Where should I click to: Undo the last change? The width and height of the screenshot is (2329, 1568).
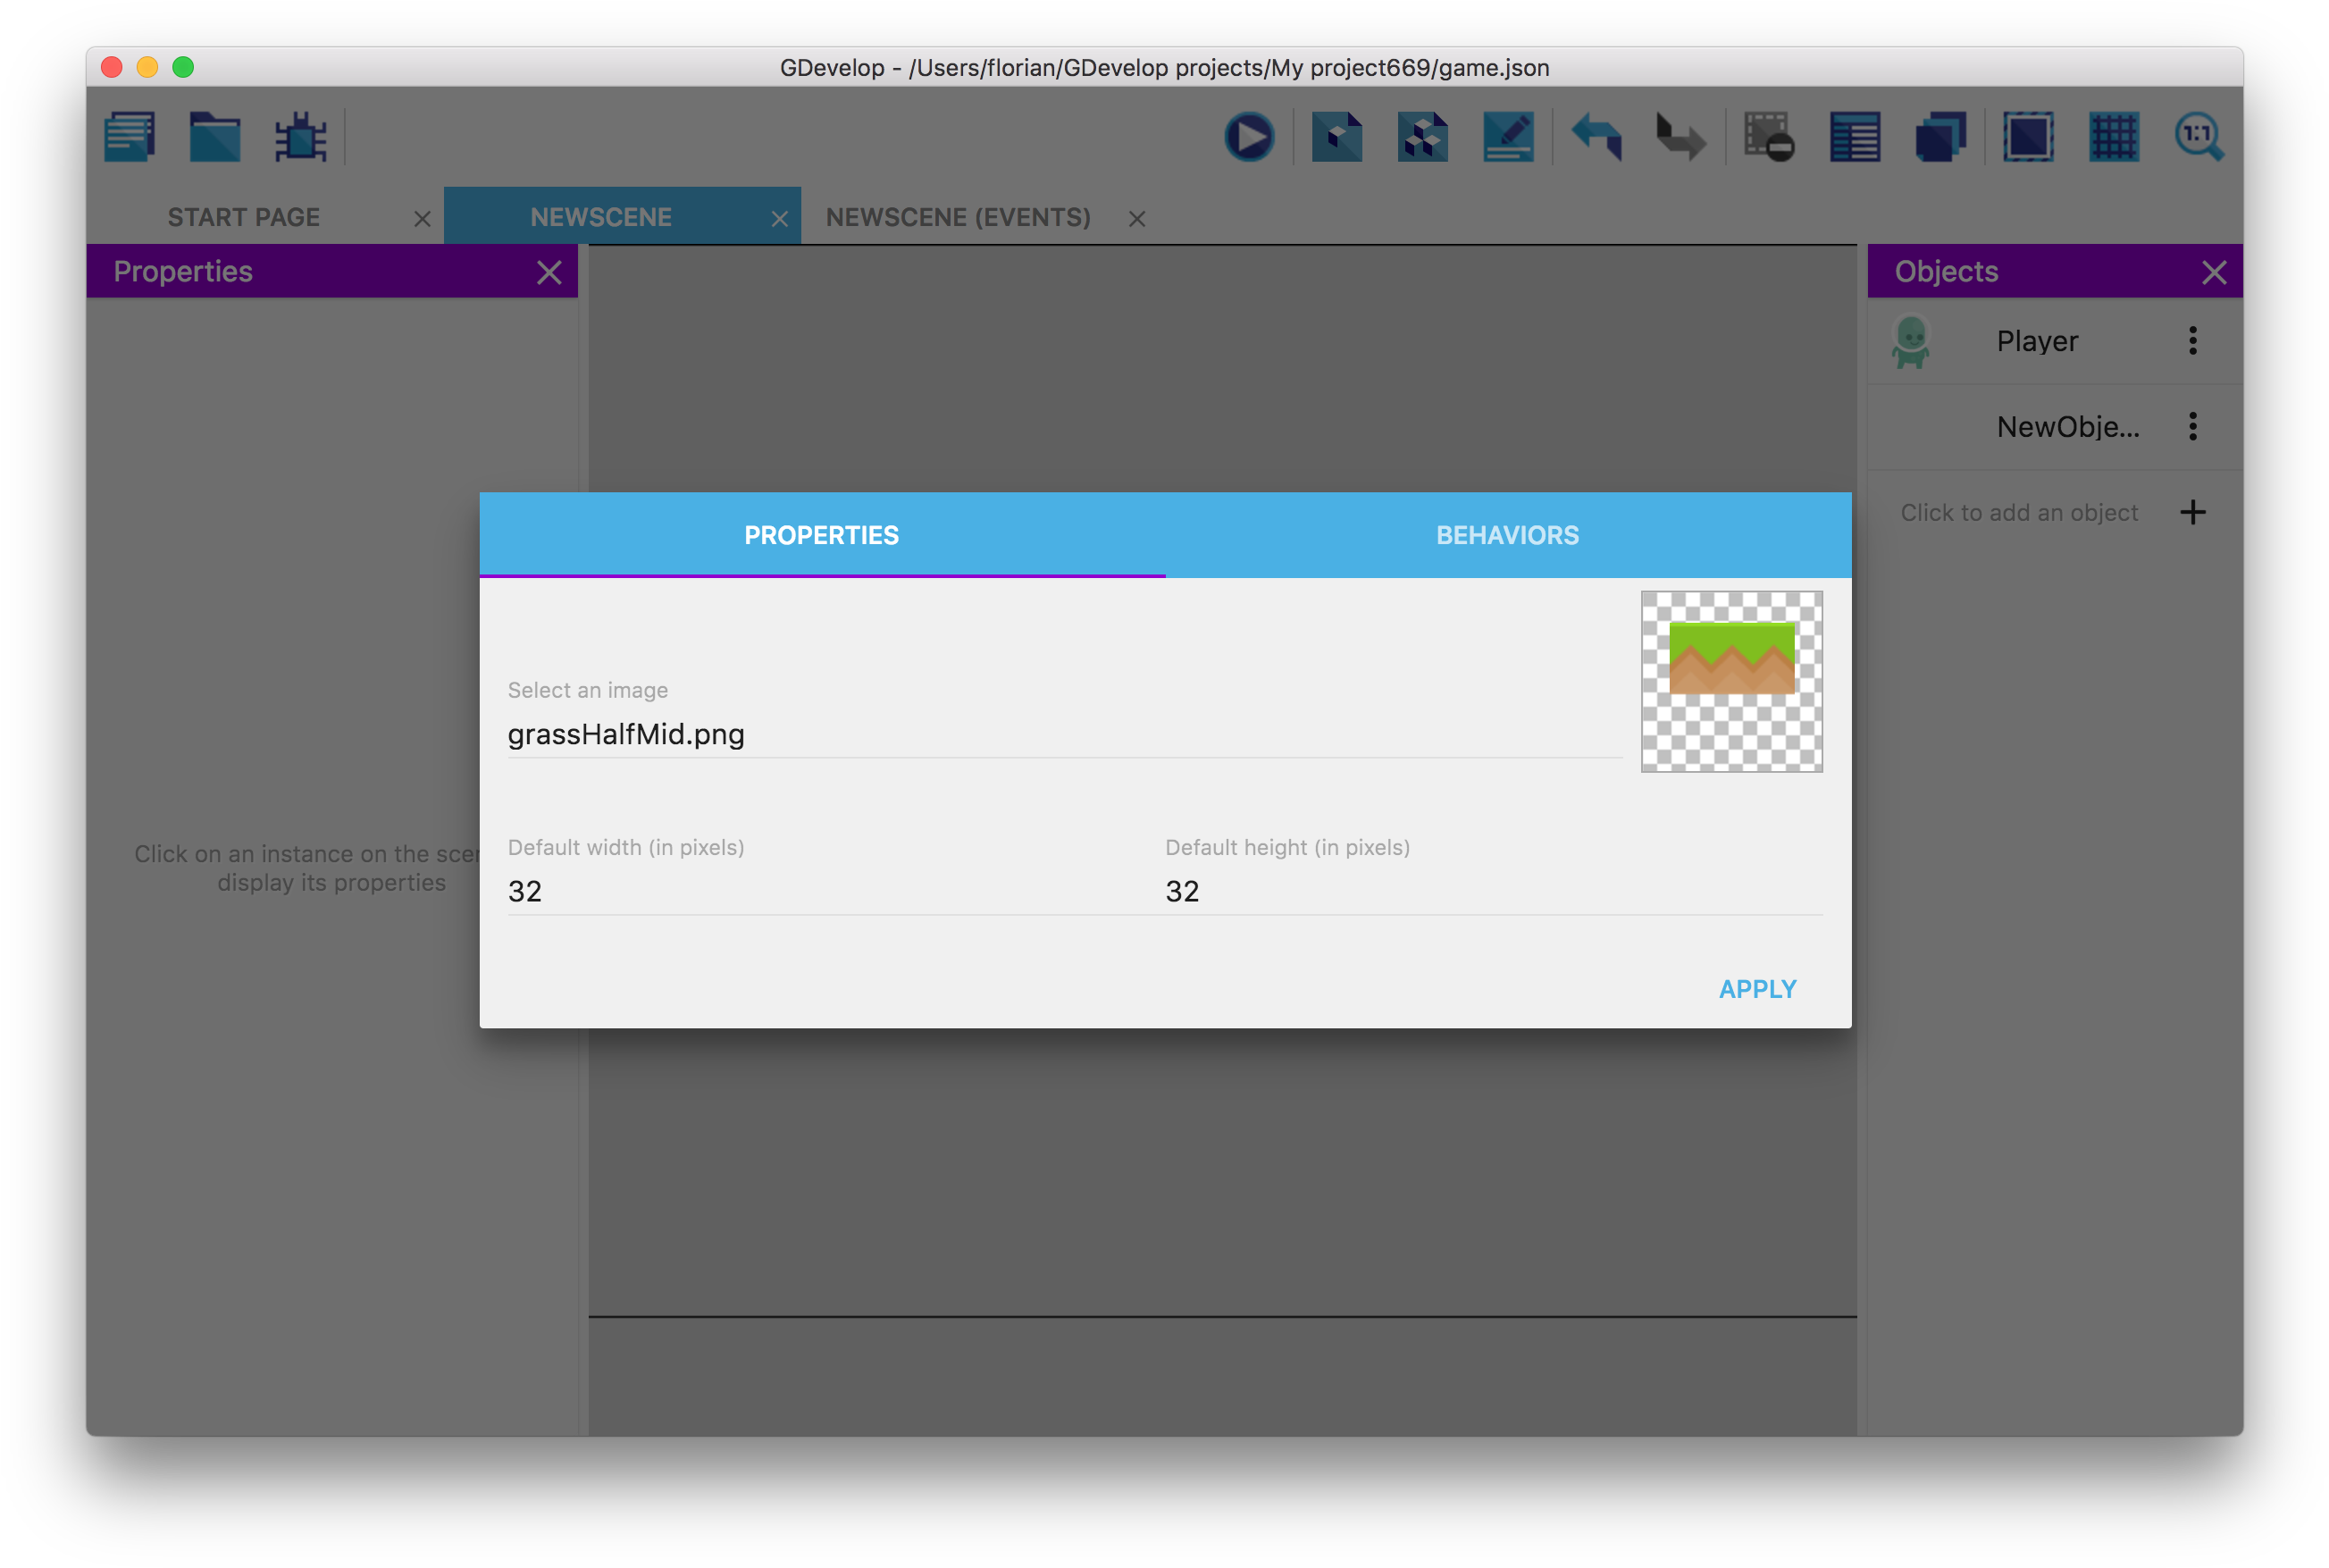(x=1597, y=136)
